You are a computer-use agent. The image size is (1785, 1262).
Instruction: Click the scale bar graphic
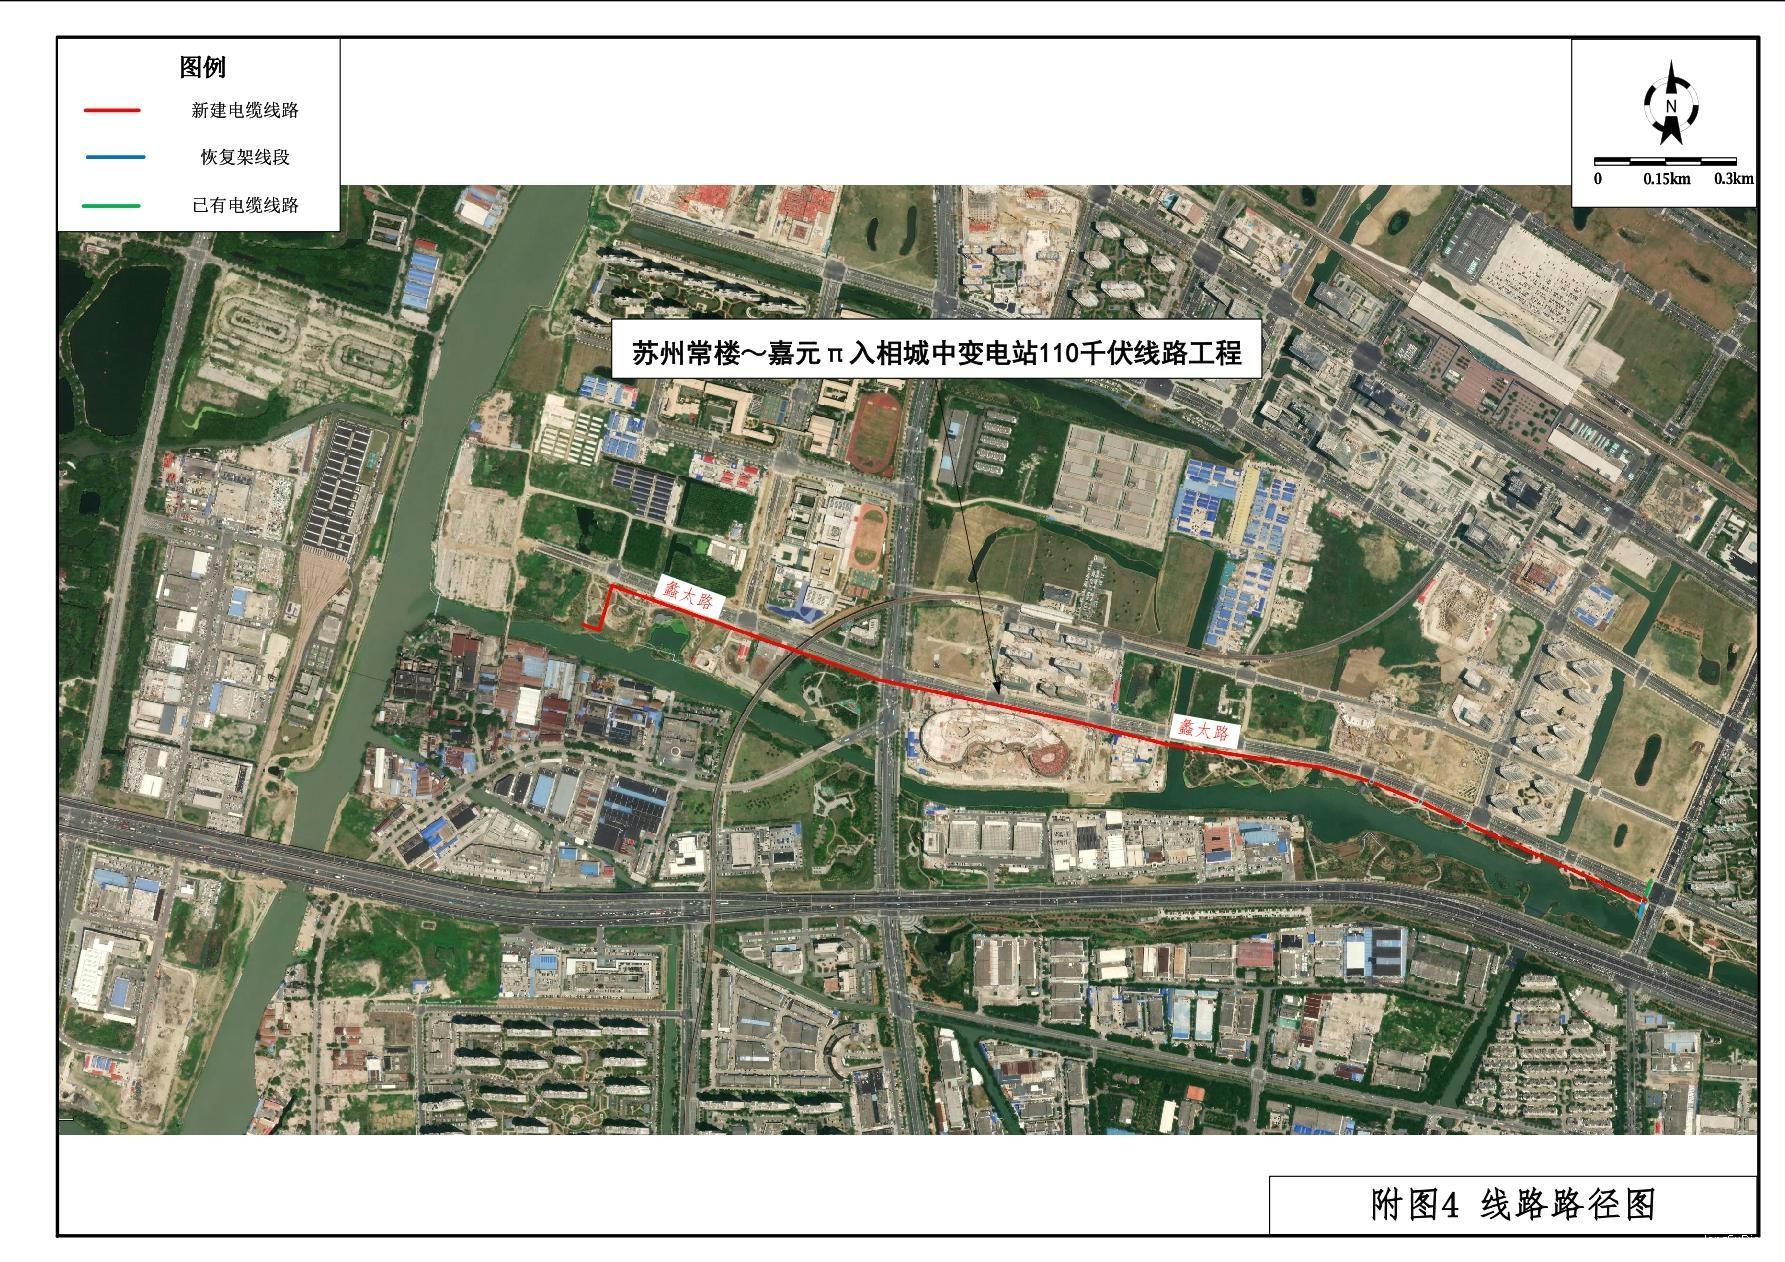[1665, 160]
